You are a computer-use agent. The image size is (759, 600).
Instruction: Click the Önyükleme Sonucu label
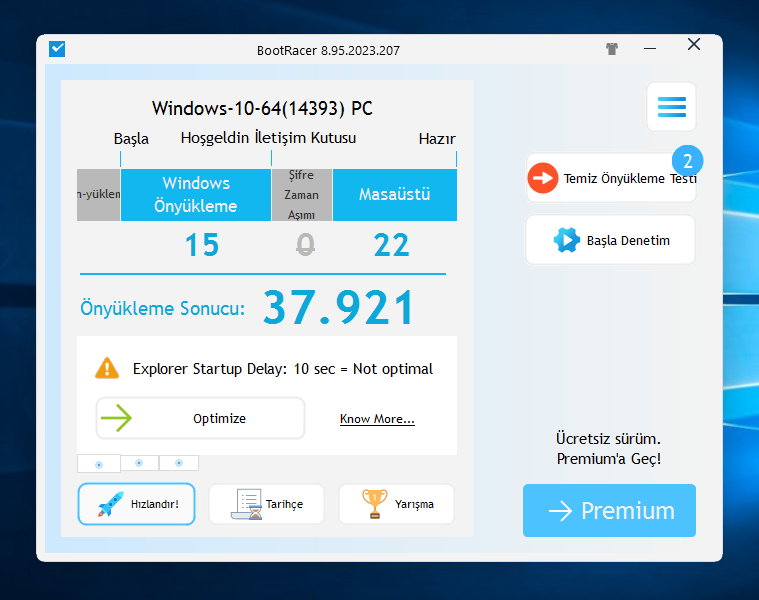(163, 308)
